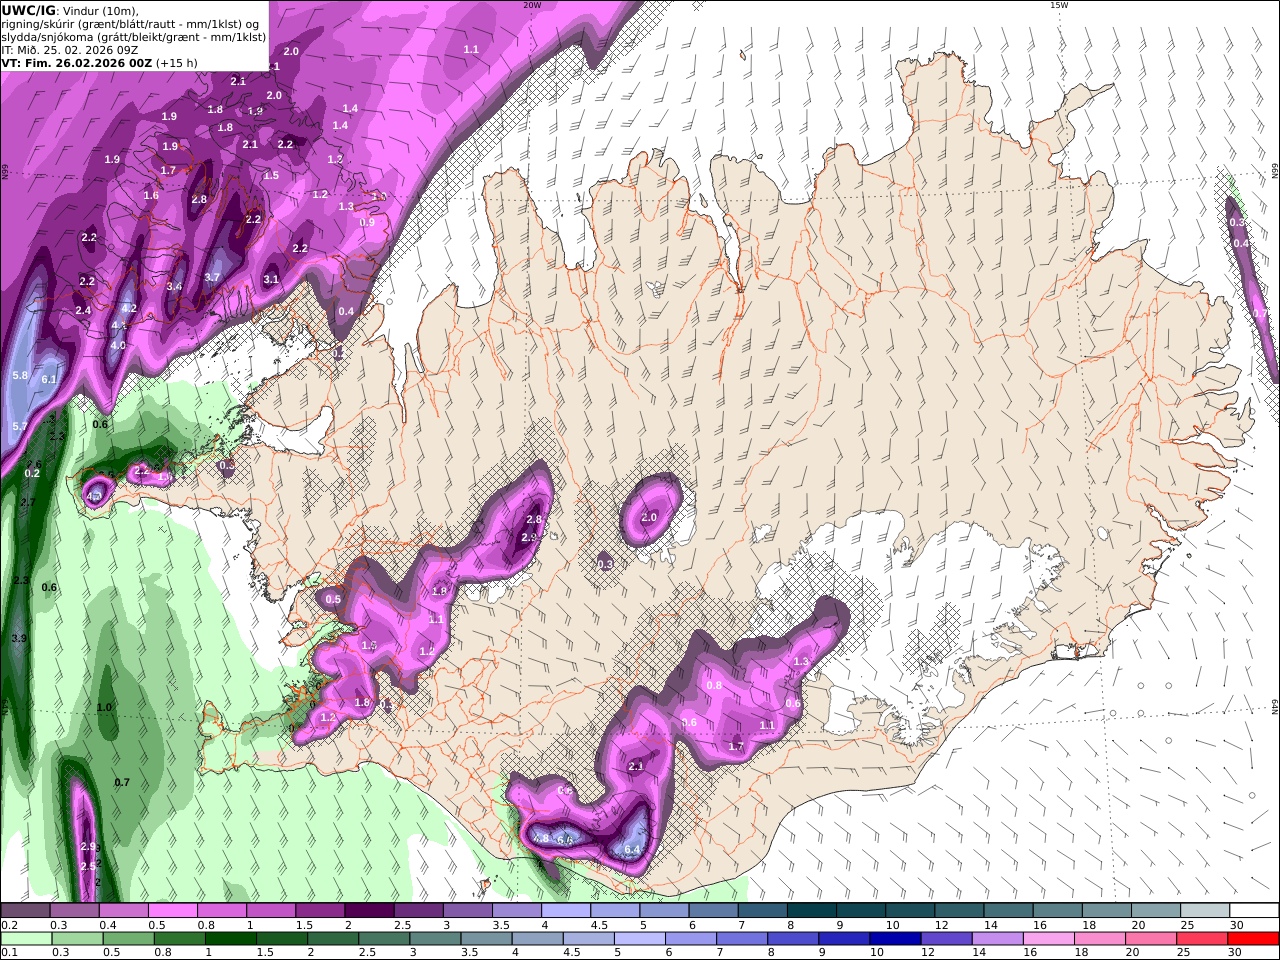Pick the light grey snow swatch for 25–30
This screenshot has width=1280, height=960.
click(1206, 911)
